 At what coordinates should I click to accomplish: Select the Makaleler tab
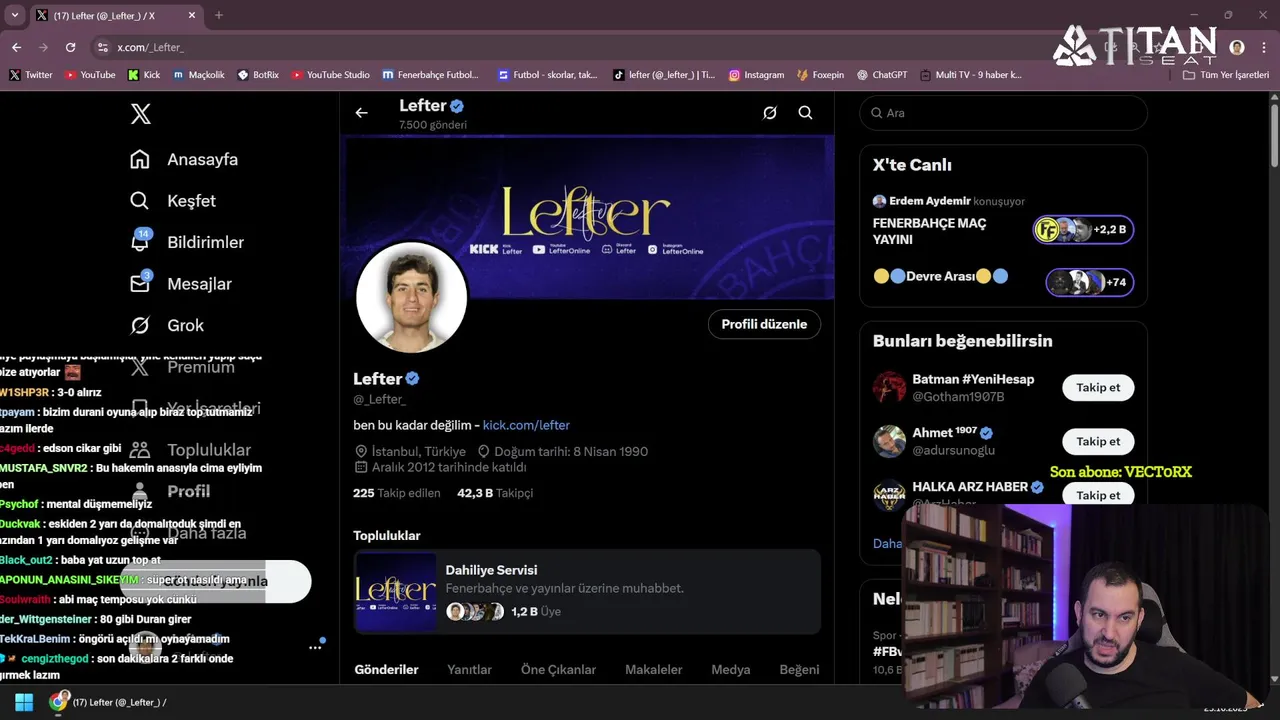654,669
